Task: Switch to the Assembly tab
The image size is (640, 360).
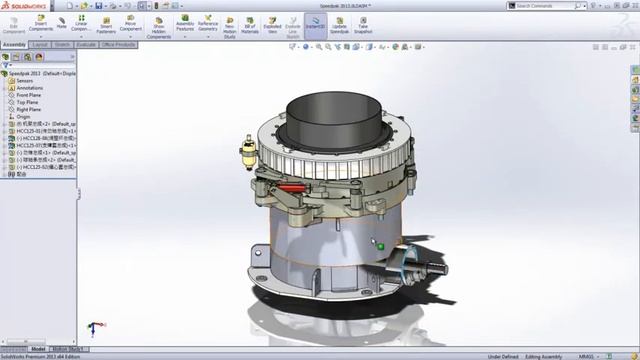Action: coord(14,44)
